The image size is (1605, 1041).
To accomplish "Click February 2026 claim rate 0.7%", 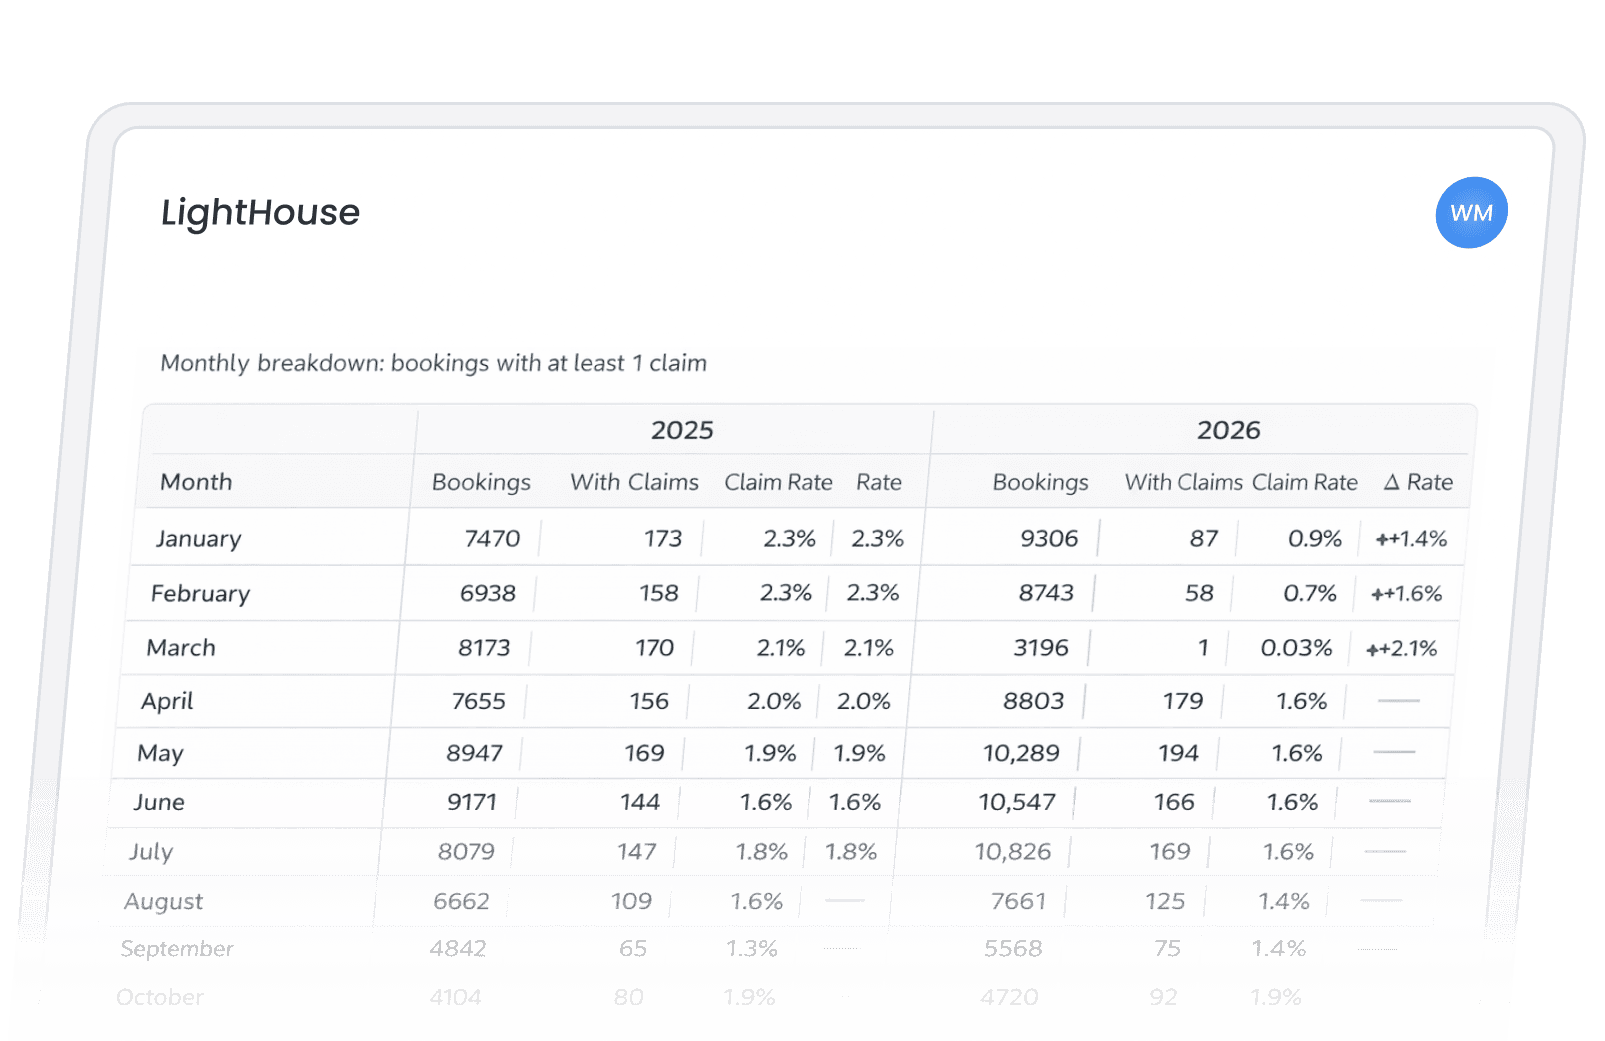I will [1310, 593].
